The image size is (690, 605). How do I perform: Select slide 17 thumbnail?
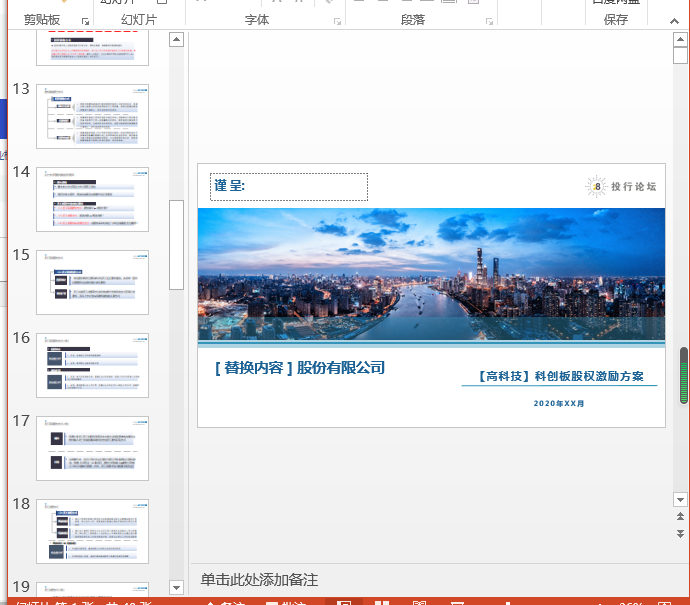click(92, 448)
